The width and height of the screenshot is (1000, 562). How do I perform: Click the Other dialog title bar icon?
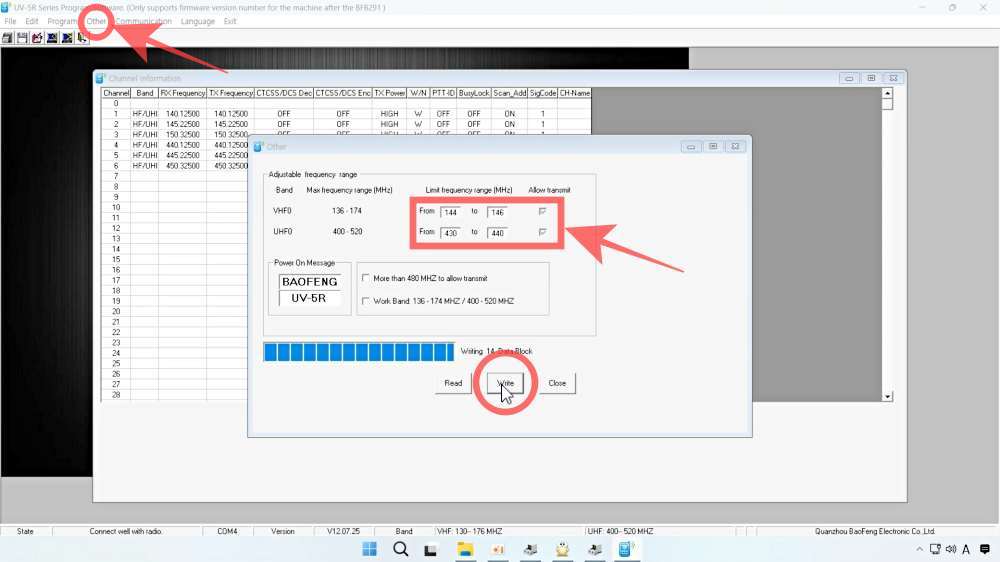[x=258, y=147]
